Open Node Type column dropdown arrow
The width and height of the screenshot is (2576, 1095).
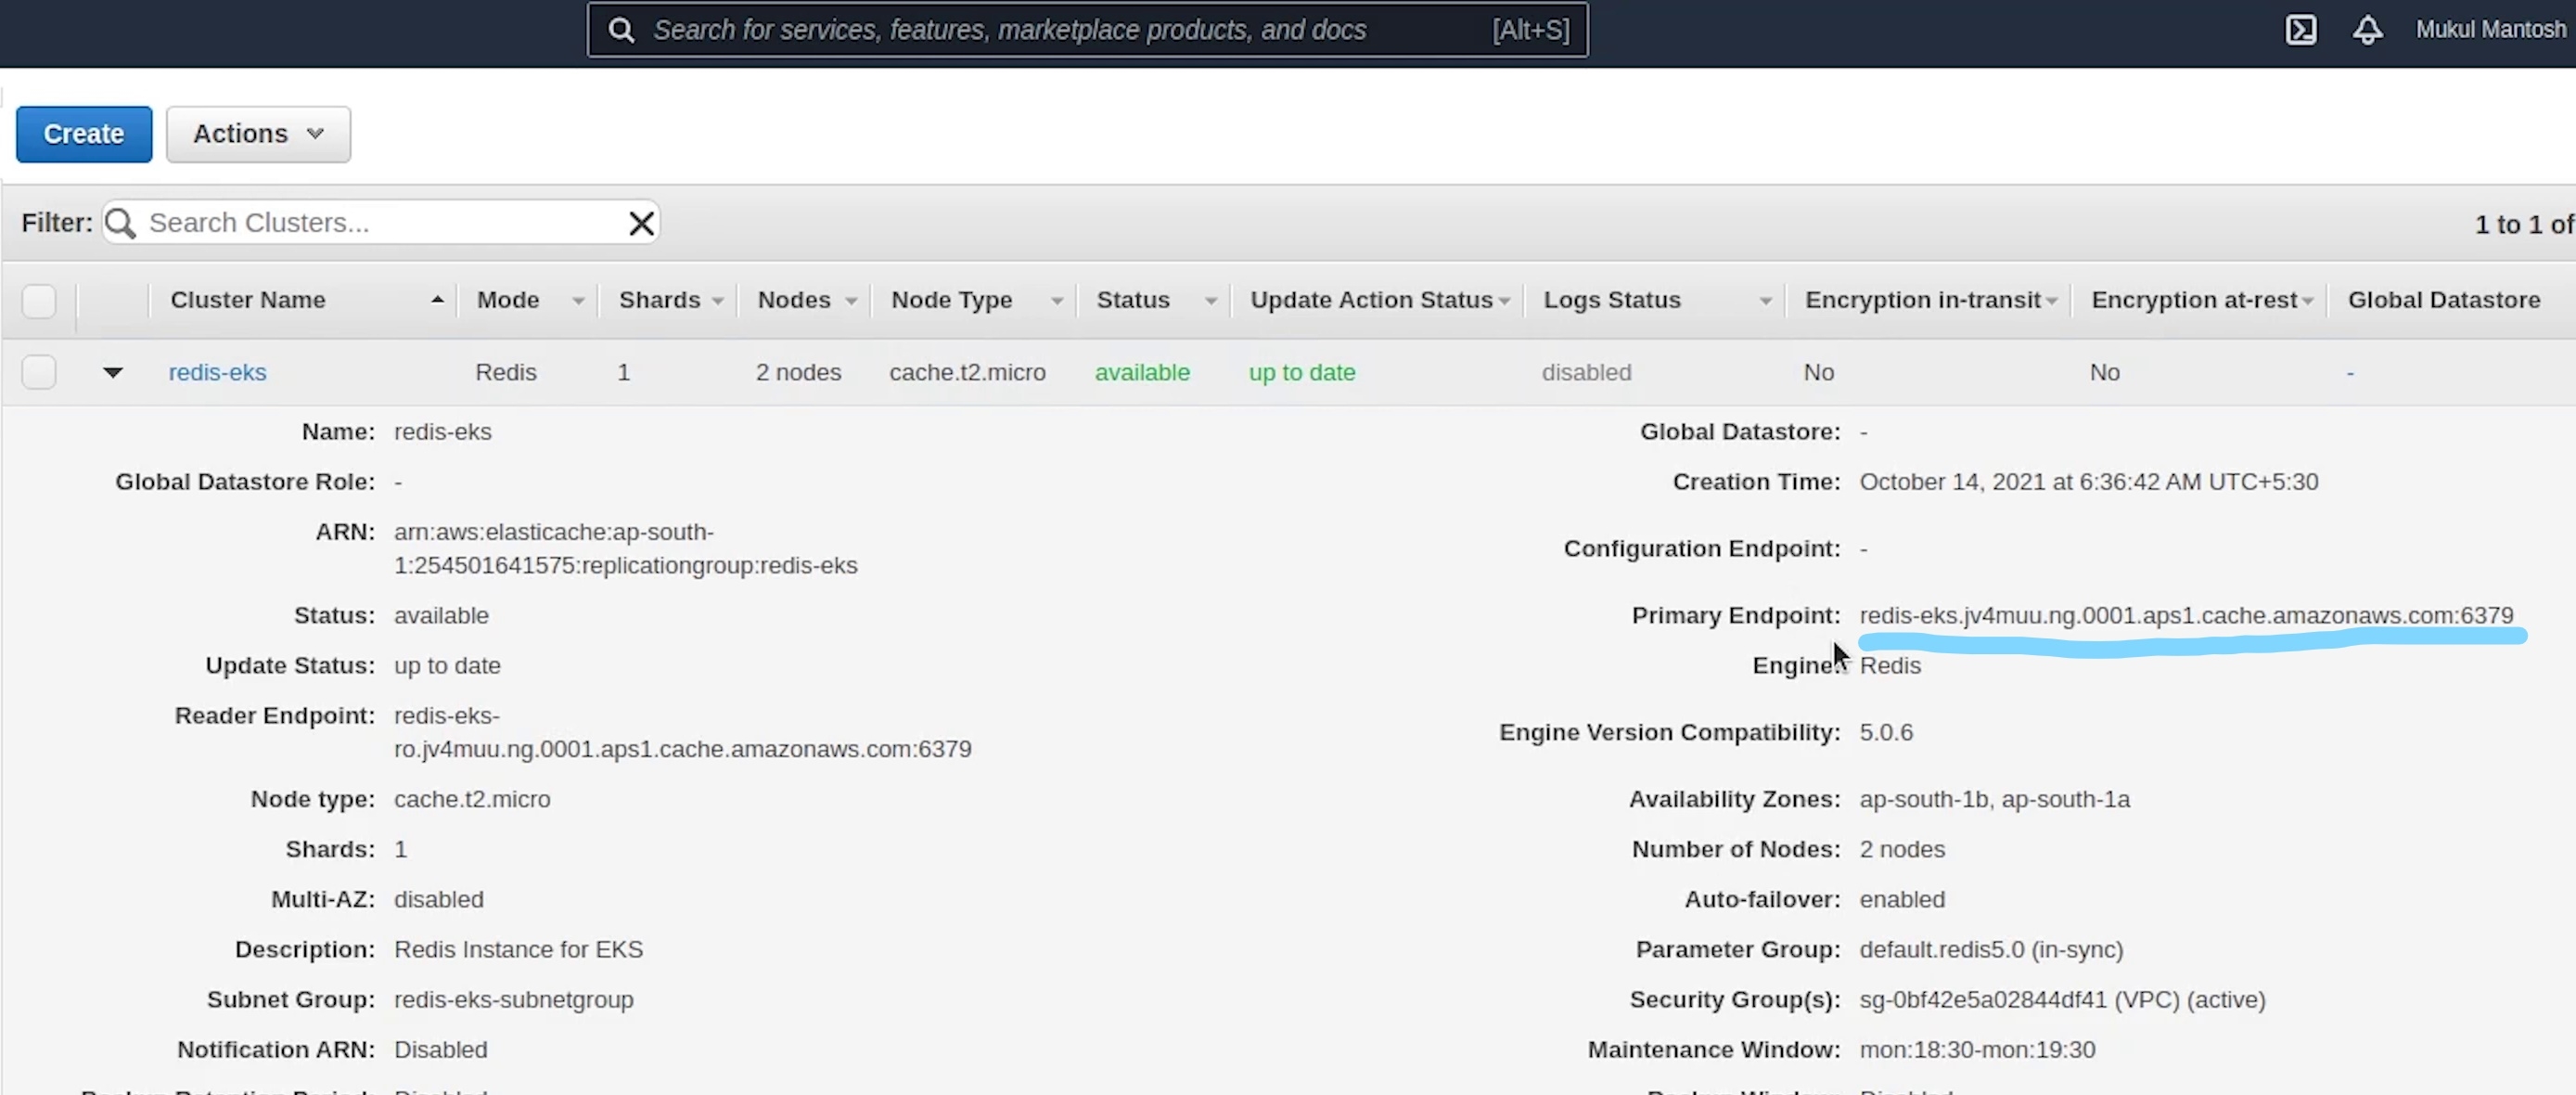point(1056,301)
